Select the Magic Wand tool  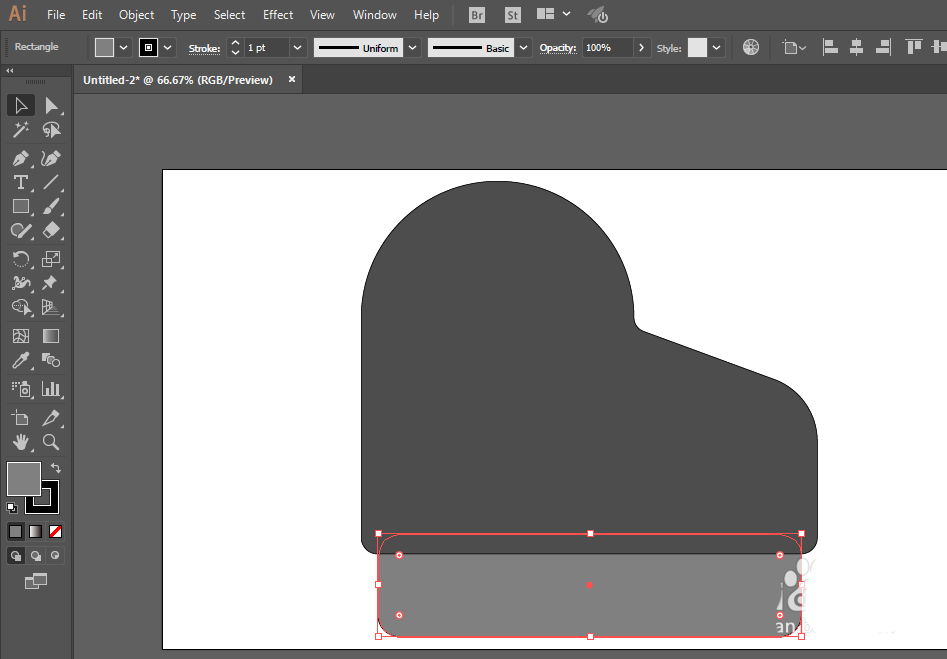[x=21, y=130]
